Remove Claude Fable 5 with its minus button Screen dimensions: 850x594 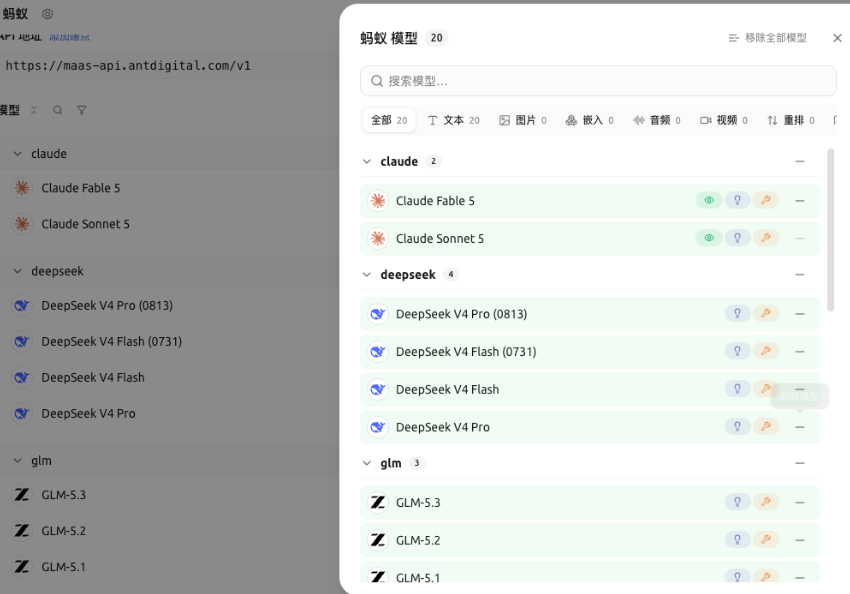800,201
